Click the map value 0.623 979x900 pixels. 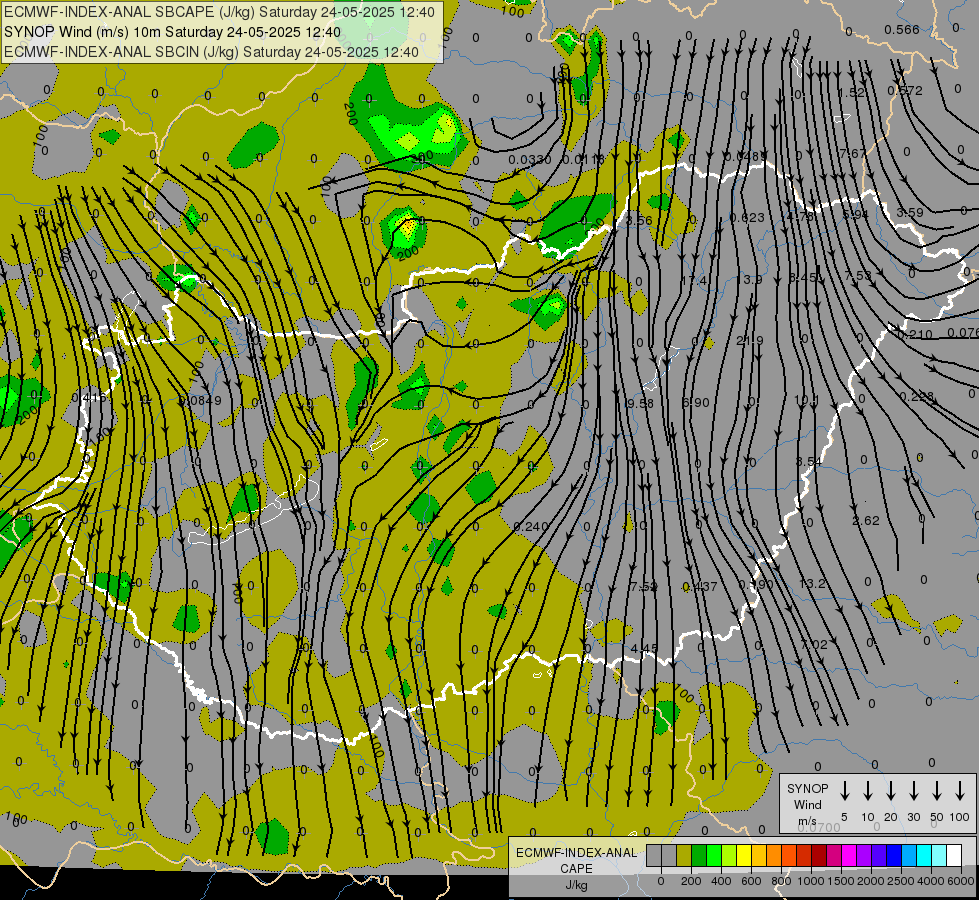pyautogui.click(x=747, y=217)
